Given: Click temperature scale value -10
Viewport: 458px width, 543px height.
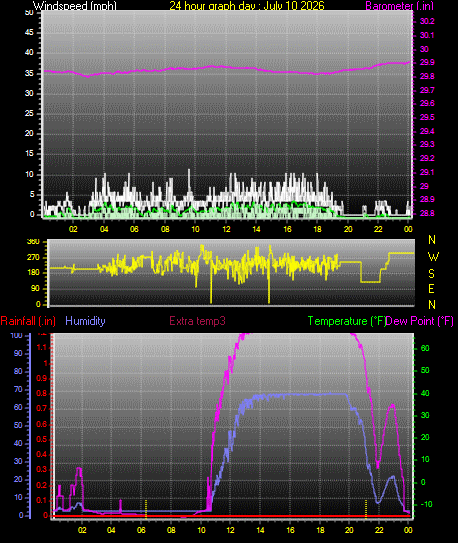Looking at the screenshot, I should [x=426, y=504].
